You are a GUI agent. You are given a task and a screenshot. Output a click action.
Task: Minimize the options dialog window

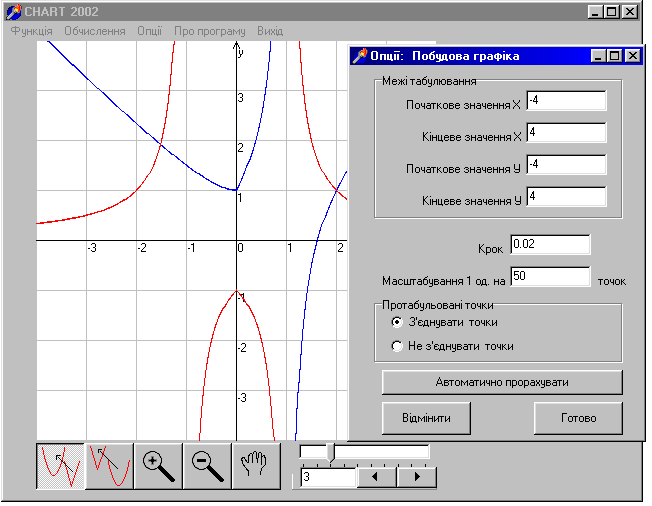598,56
